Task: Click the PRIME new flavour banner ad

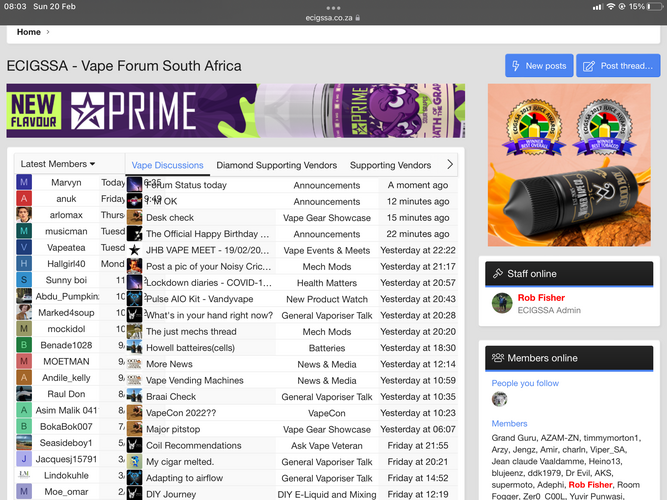Action: 236,111
